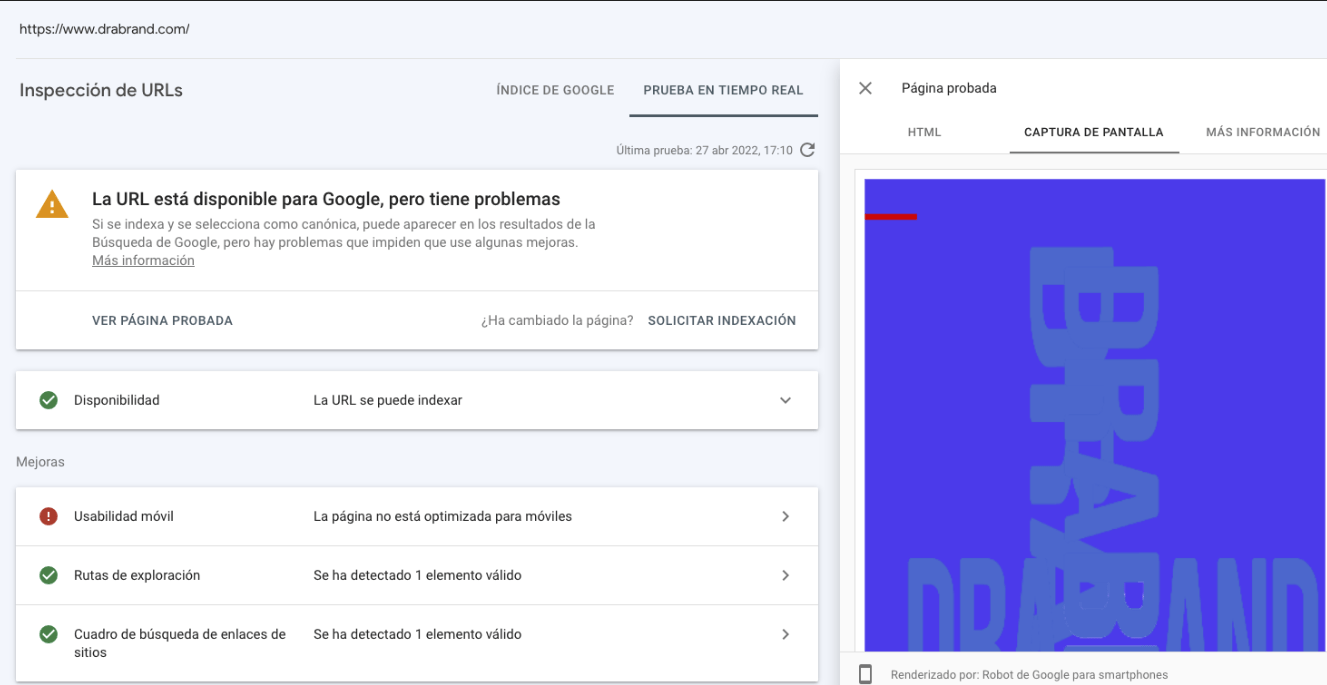This screenshot has width=1327, height=685.
Task: Click Se ha detectado 1 elemento válido for Rutas
Action: pos(417,575)
